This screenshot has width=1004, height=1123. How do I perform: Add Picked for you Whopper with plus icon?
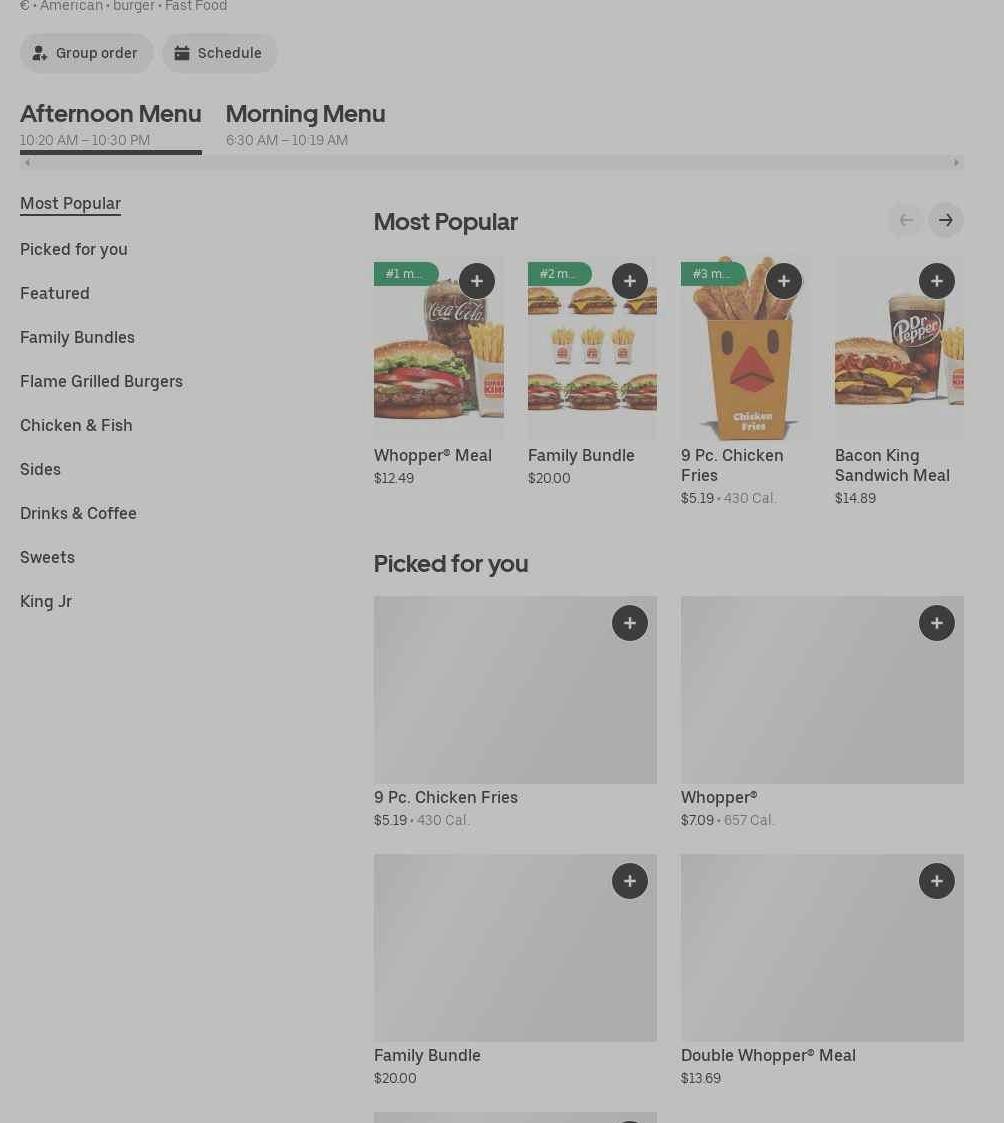(x=937, y=623)
